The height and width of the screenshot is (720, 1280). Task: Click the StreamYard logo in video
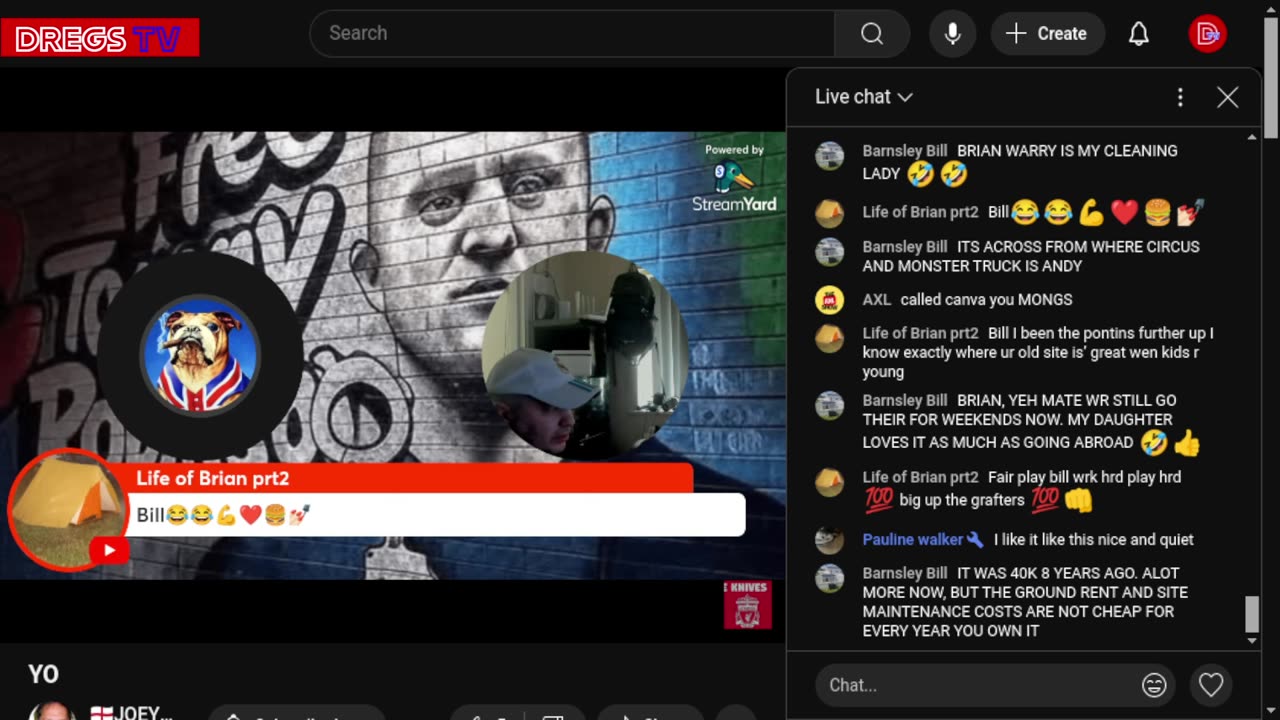coord(734,179)
